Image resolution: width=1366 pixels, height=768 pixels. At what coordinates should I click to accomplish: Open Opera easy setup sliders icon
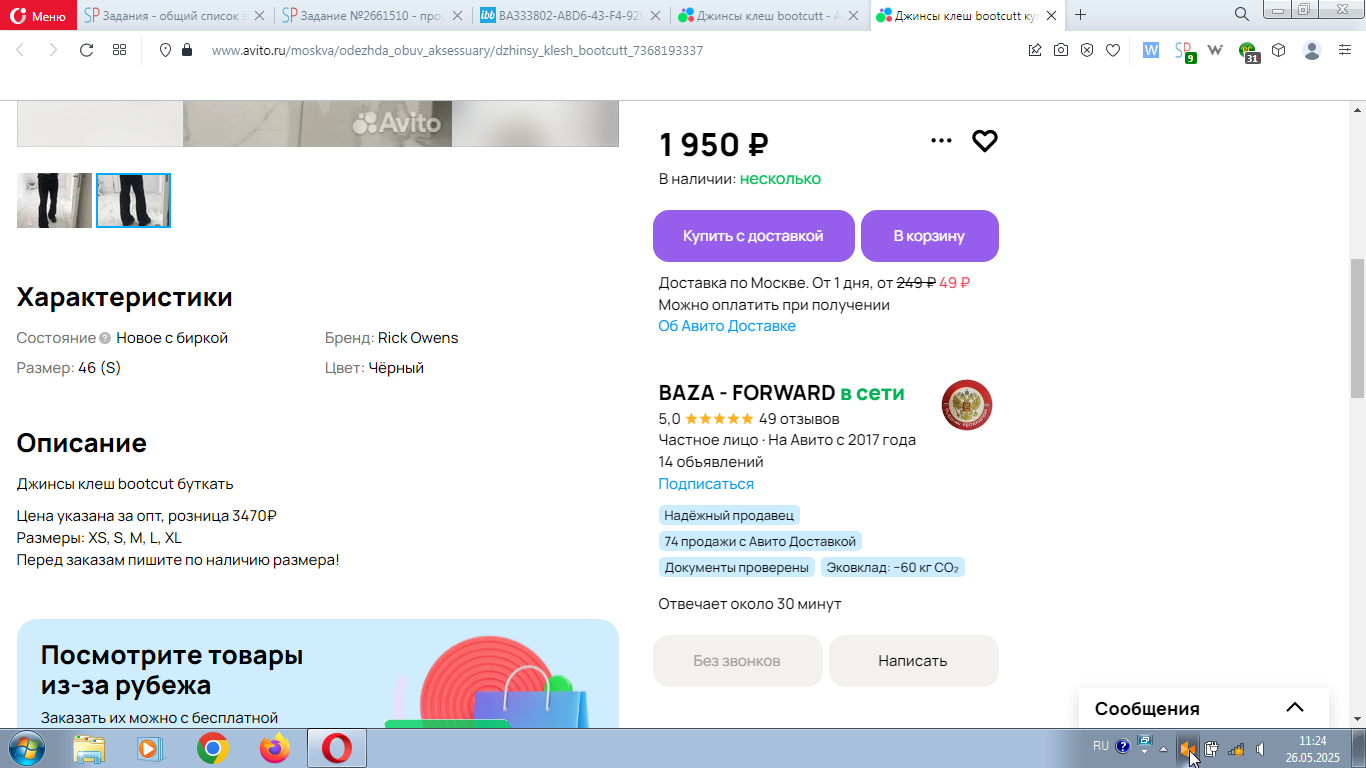tap(1345, 50)
